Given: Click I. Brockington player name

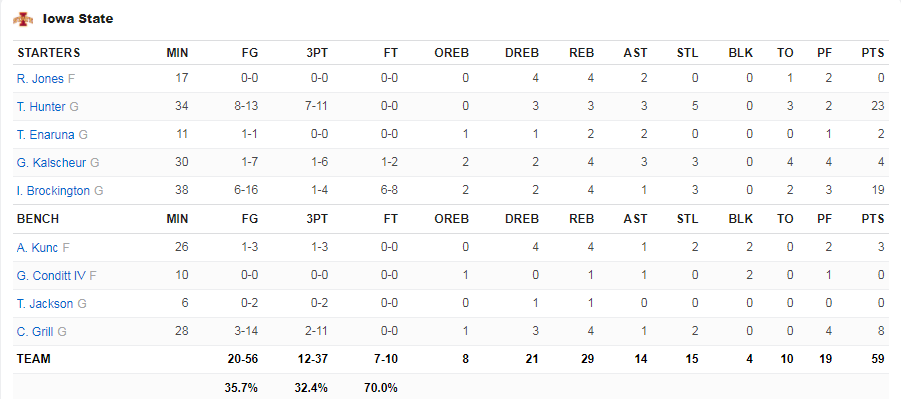Looking at the screenshot, I should (53, 191).
